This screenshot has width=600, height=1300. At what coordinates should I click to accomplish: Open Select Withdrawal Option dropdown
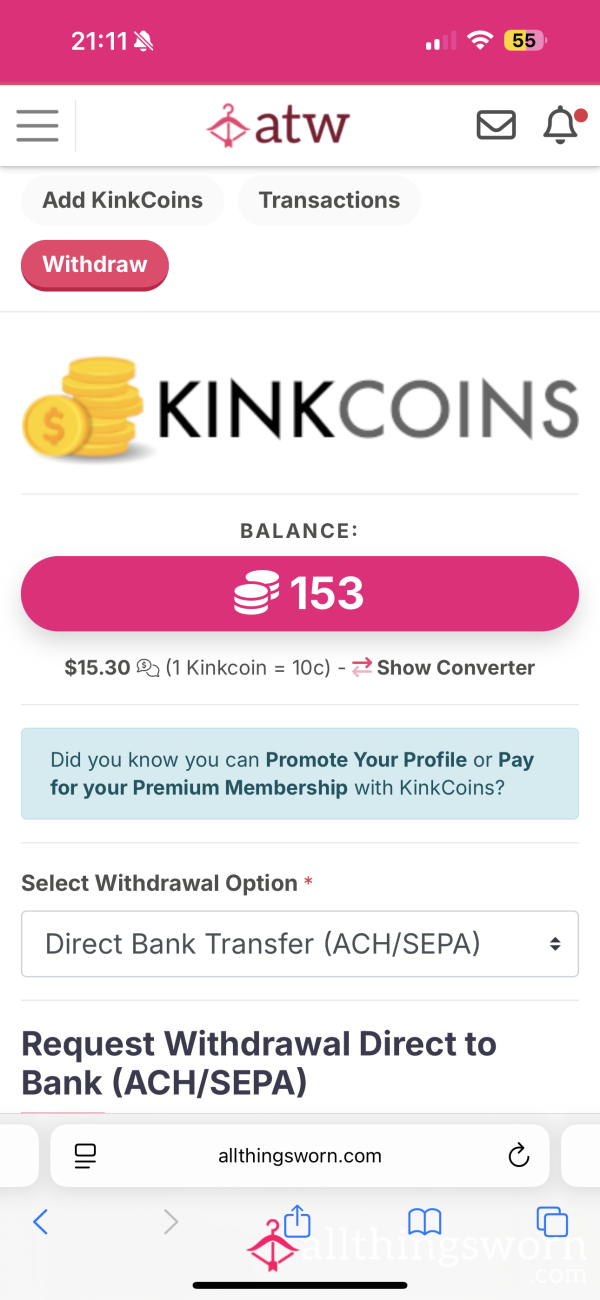click(x=300, y=943)
